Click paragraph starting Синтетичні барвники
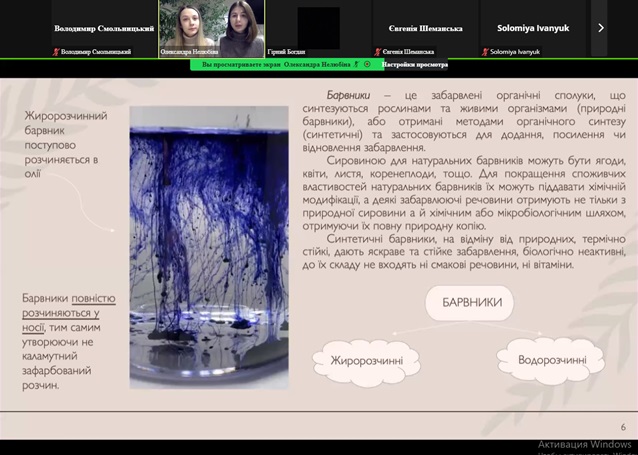 [x=464, y=252]
